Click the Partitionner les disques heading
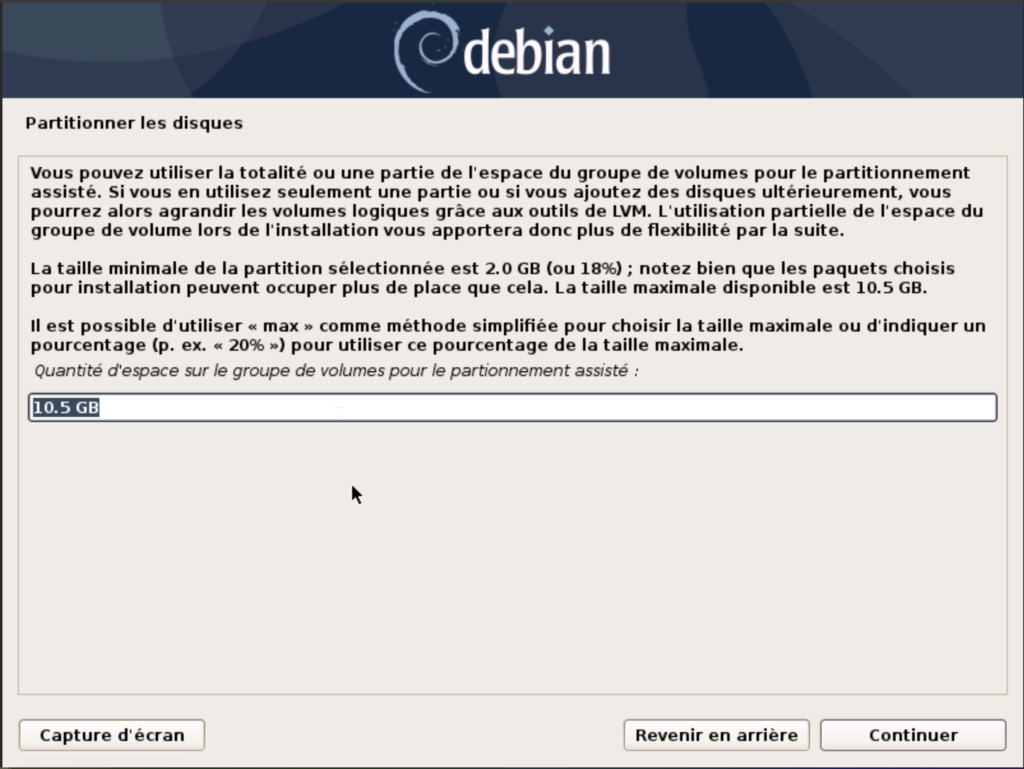 pyautogui.click(x=134, y=124)
